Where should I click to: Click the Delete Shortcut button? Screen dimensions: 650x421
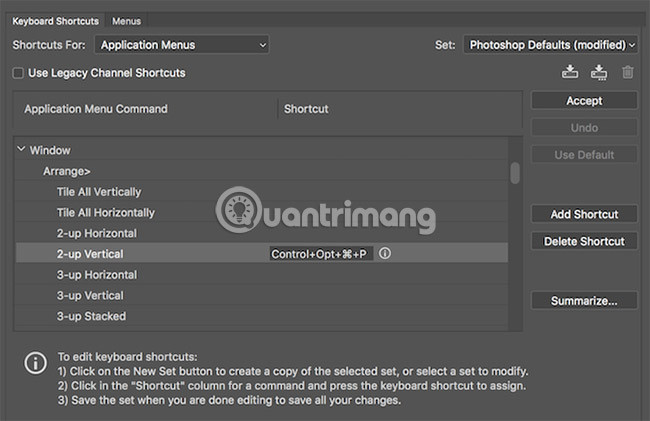(x=584, y=241)
